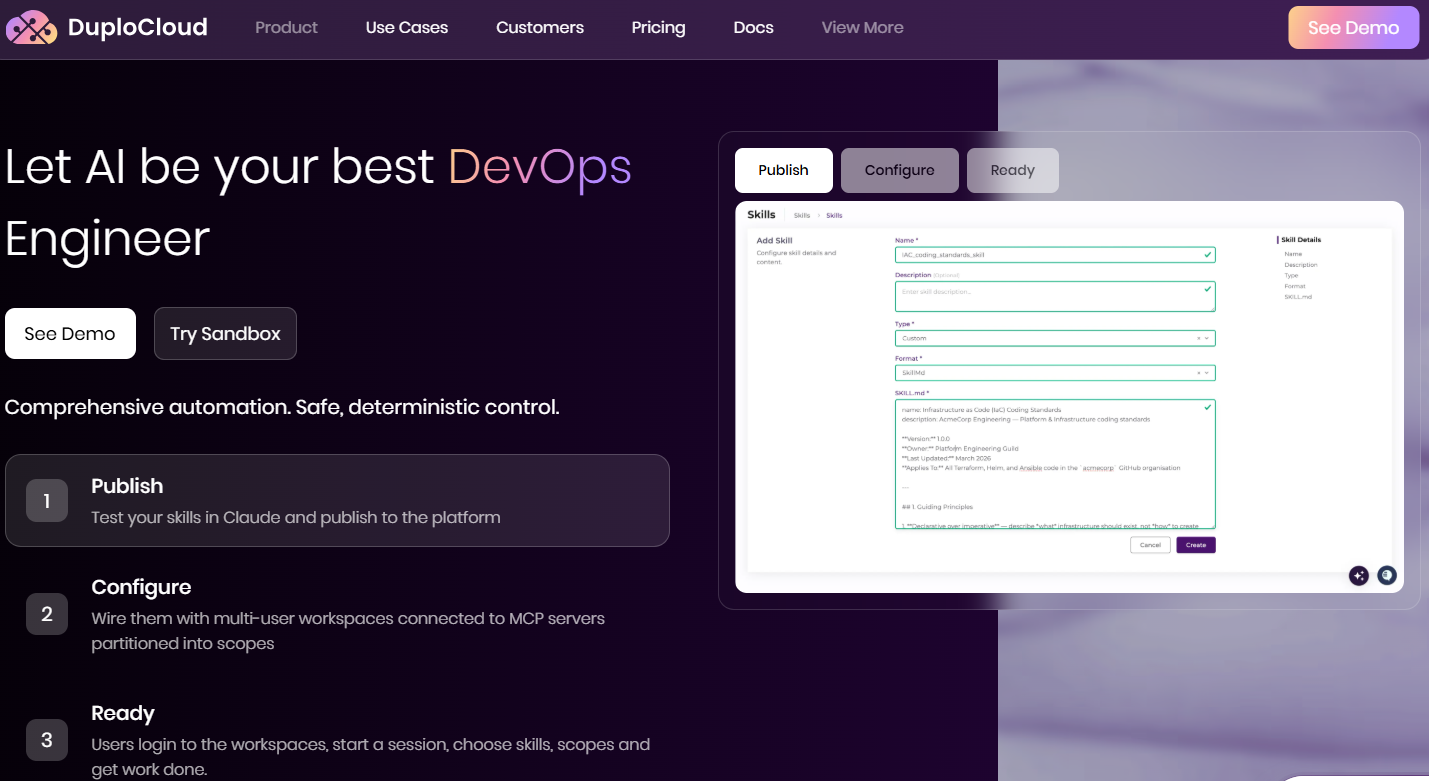Open the chat bubble icon in preview
Viewport: 1429px width, 781px height.
[x=1386, y=575]
